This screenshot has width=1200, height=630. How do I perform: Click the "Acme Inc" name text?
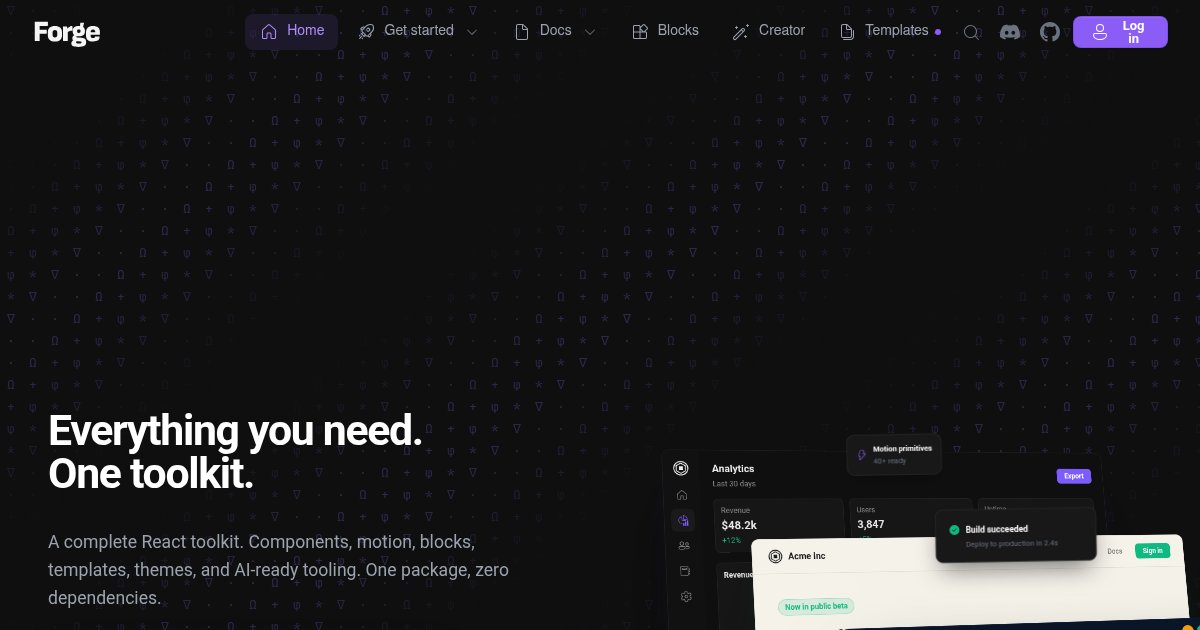click(x=807, y=556)
